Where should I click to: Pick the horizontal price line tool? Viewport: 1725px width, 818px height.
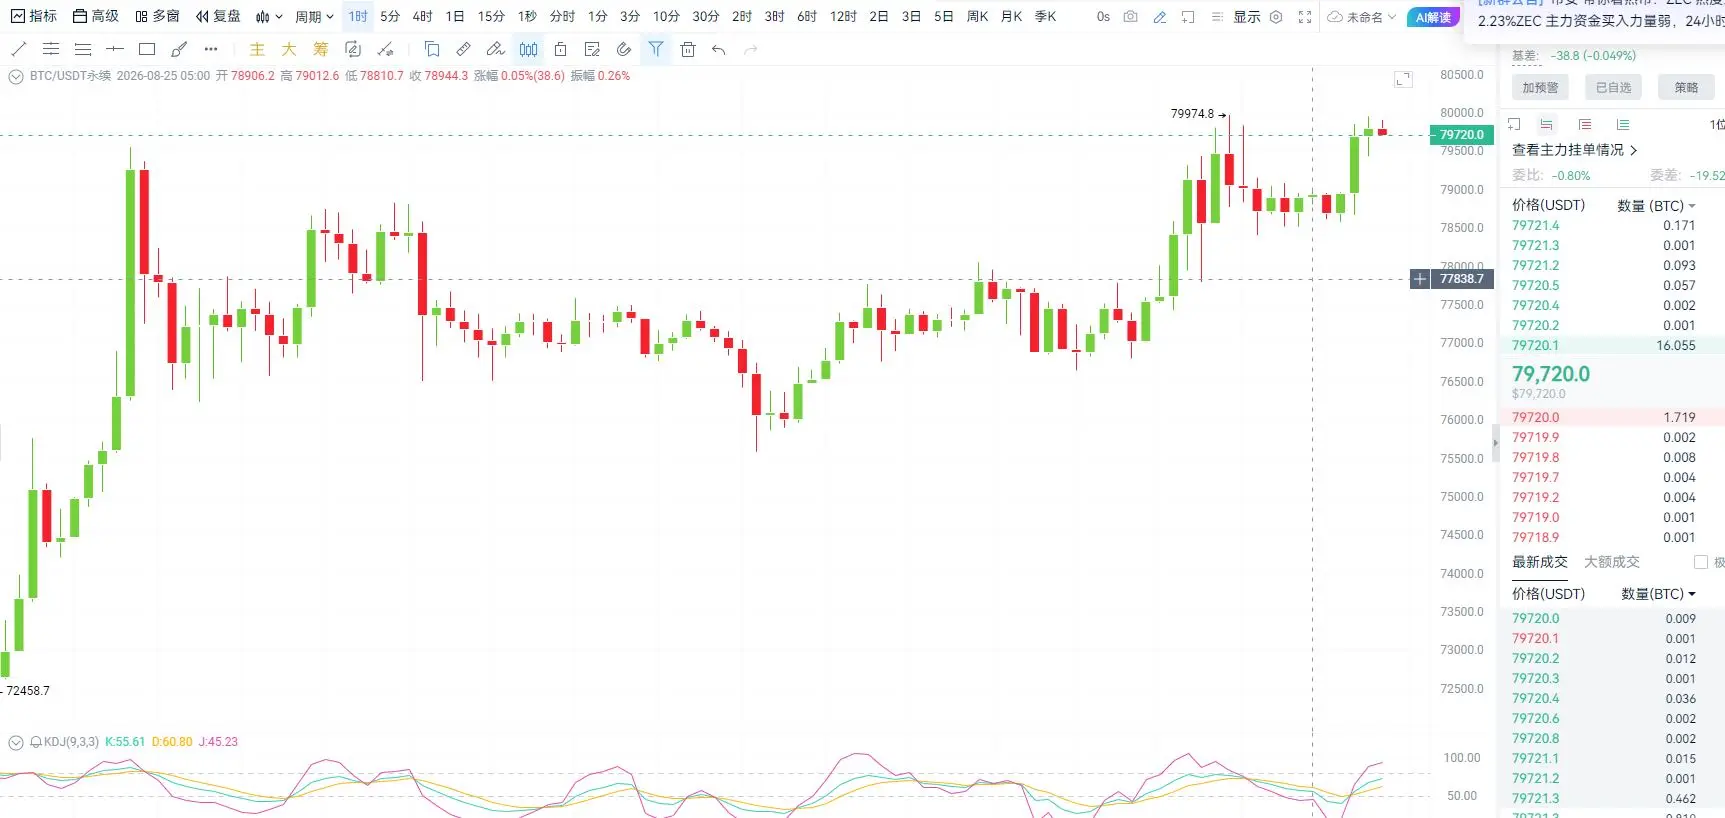click(115, 48)
